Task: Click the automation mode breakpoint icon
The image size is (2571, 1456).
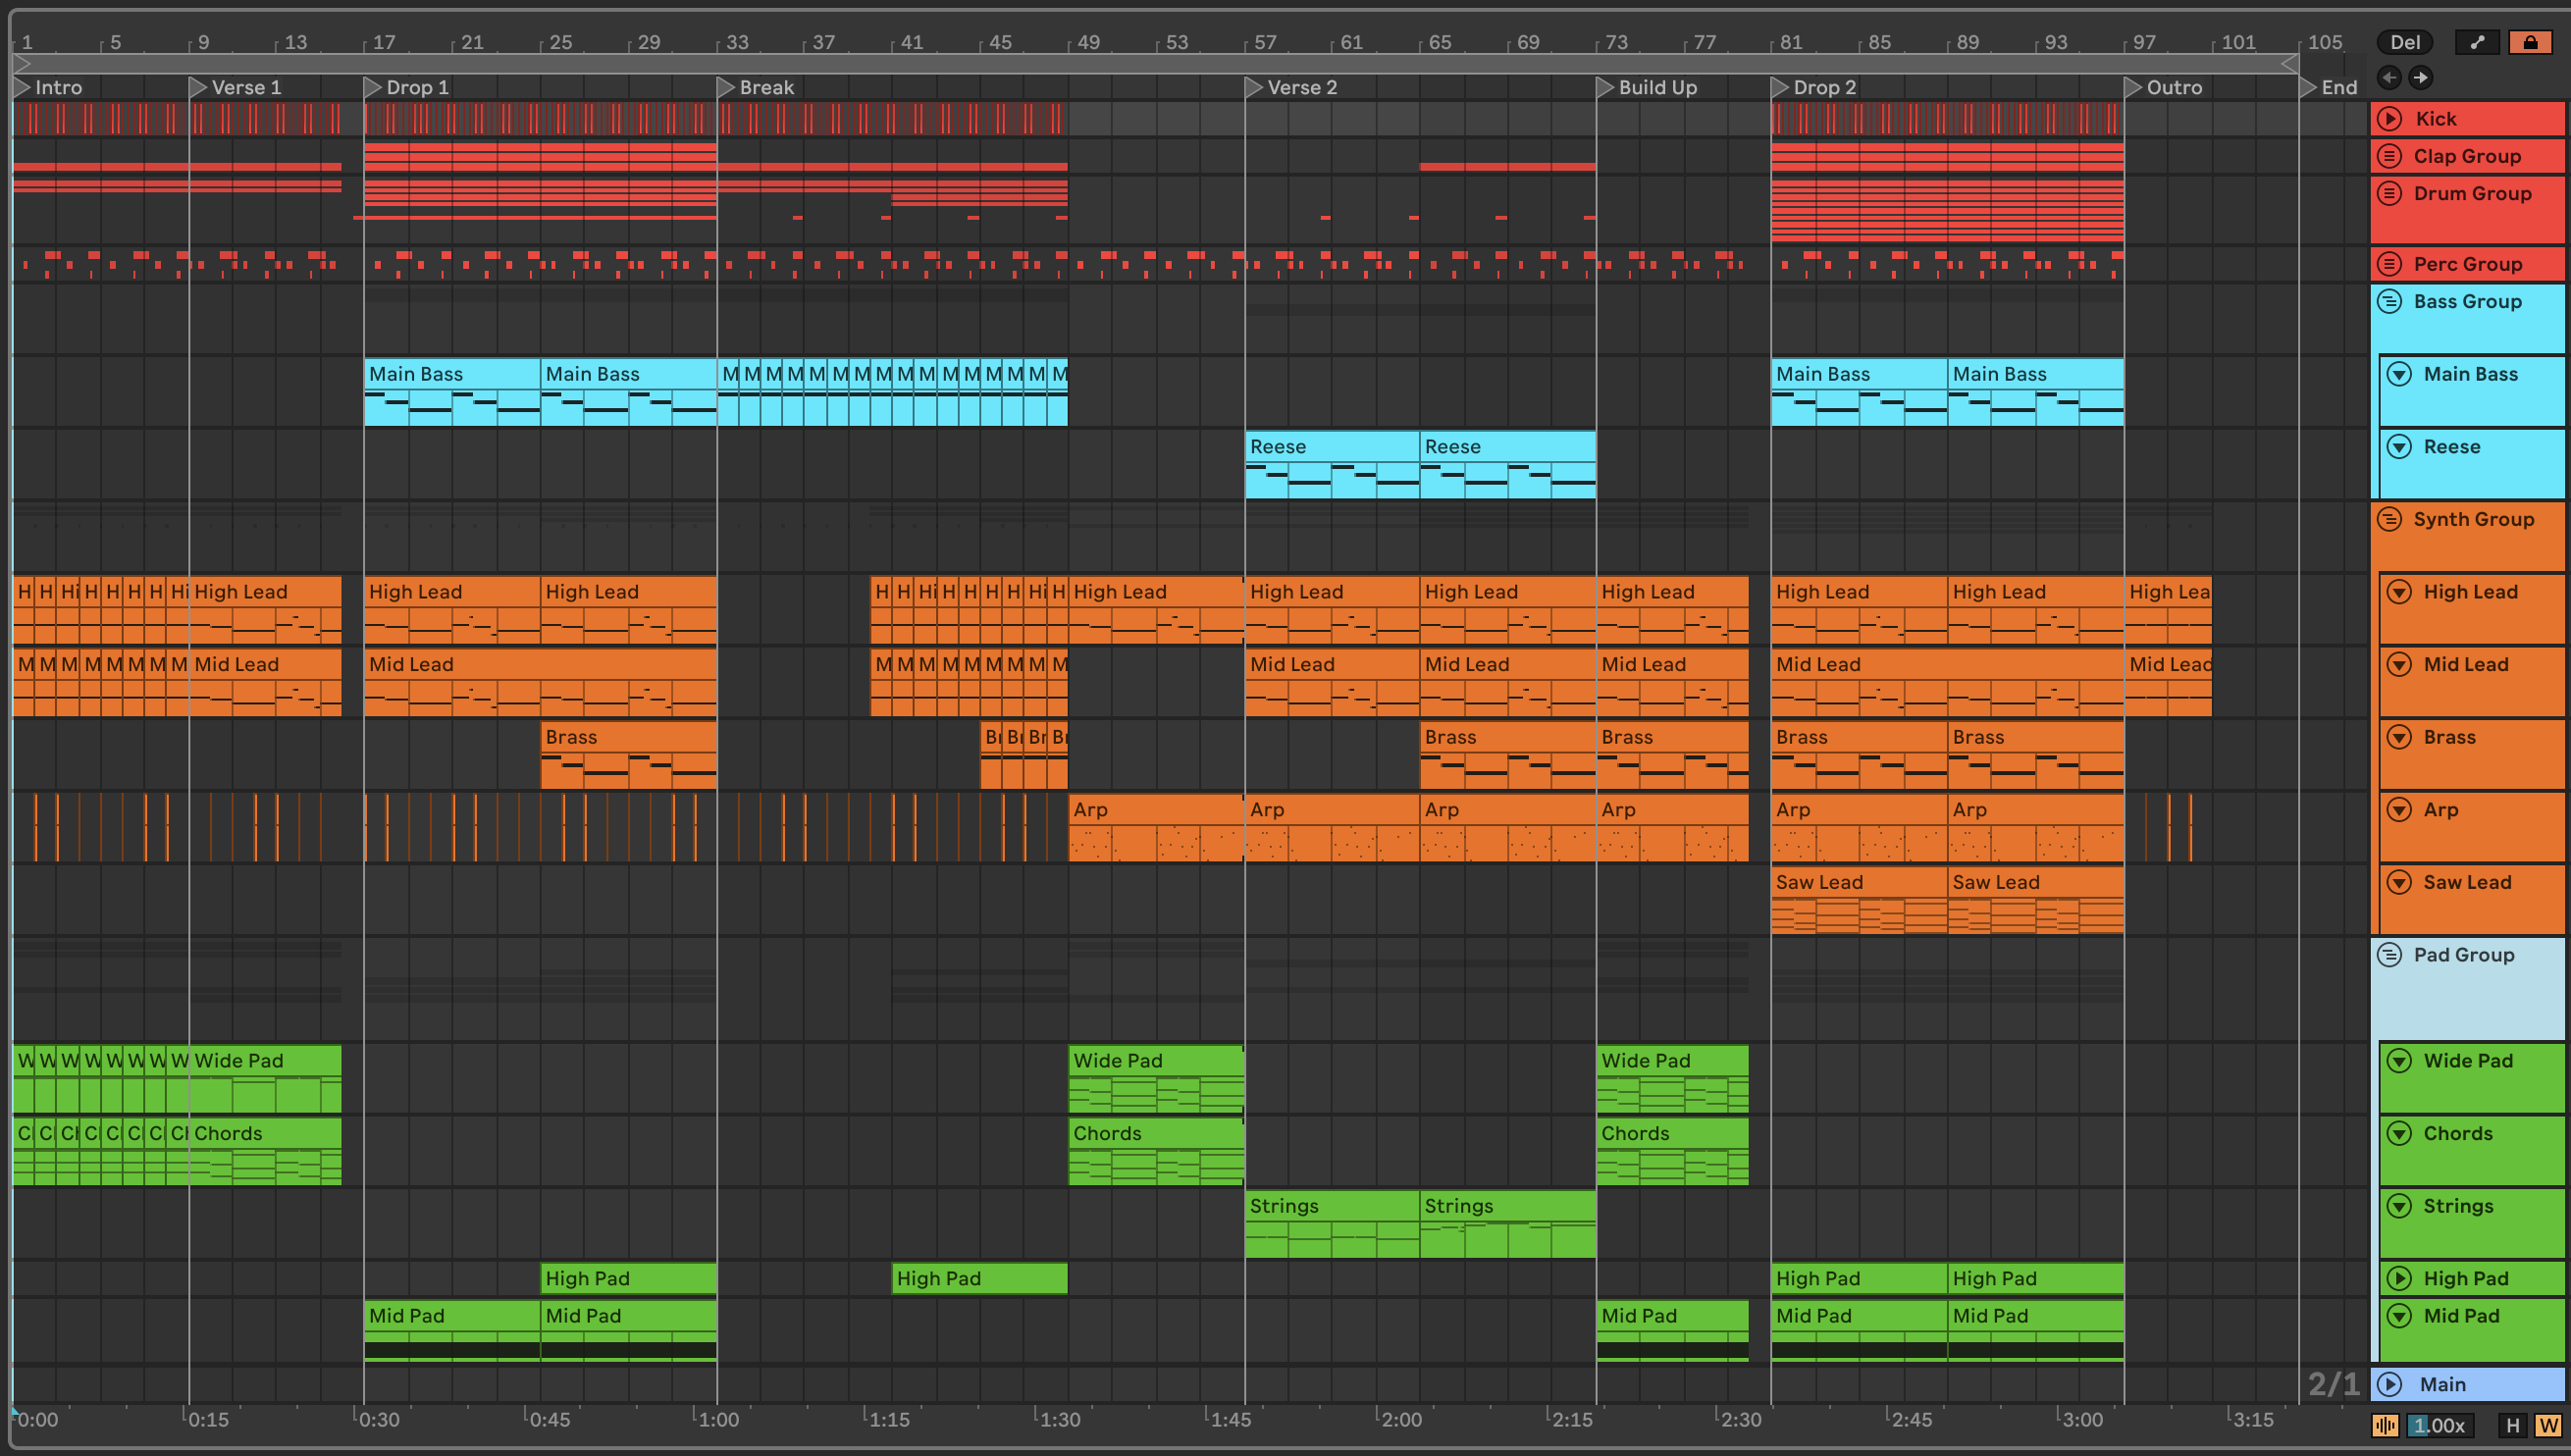Action: point(2476,42)
